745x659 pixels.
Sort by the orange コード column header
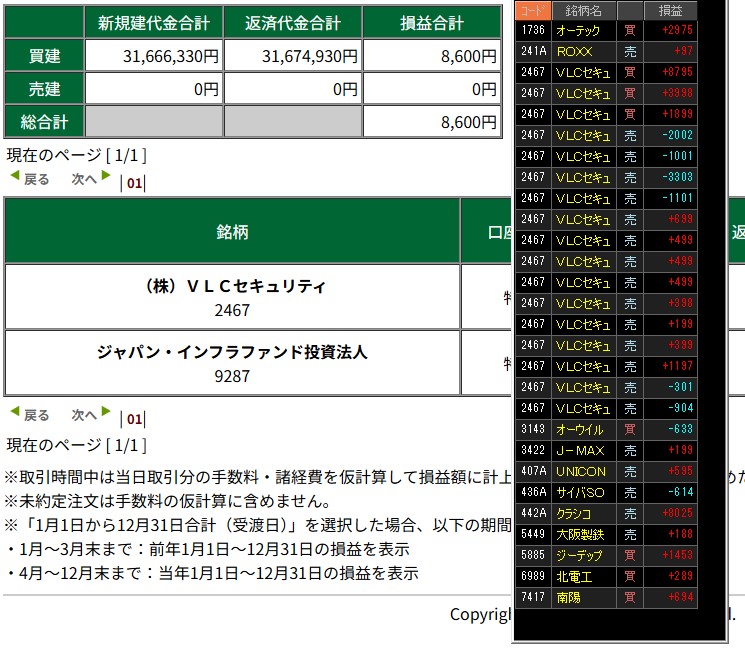(x=534, y=11)
